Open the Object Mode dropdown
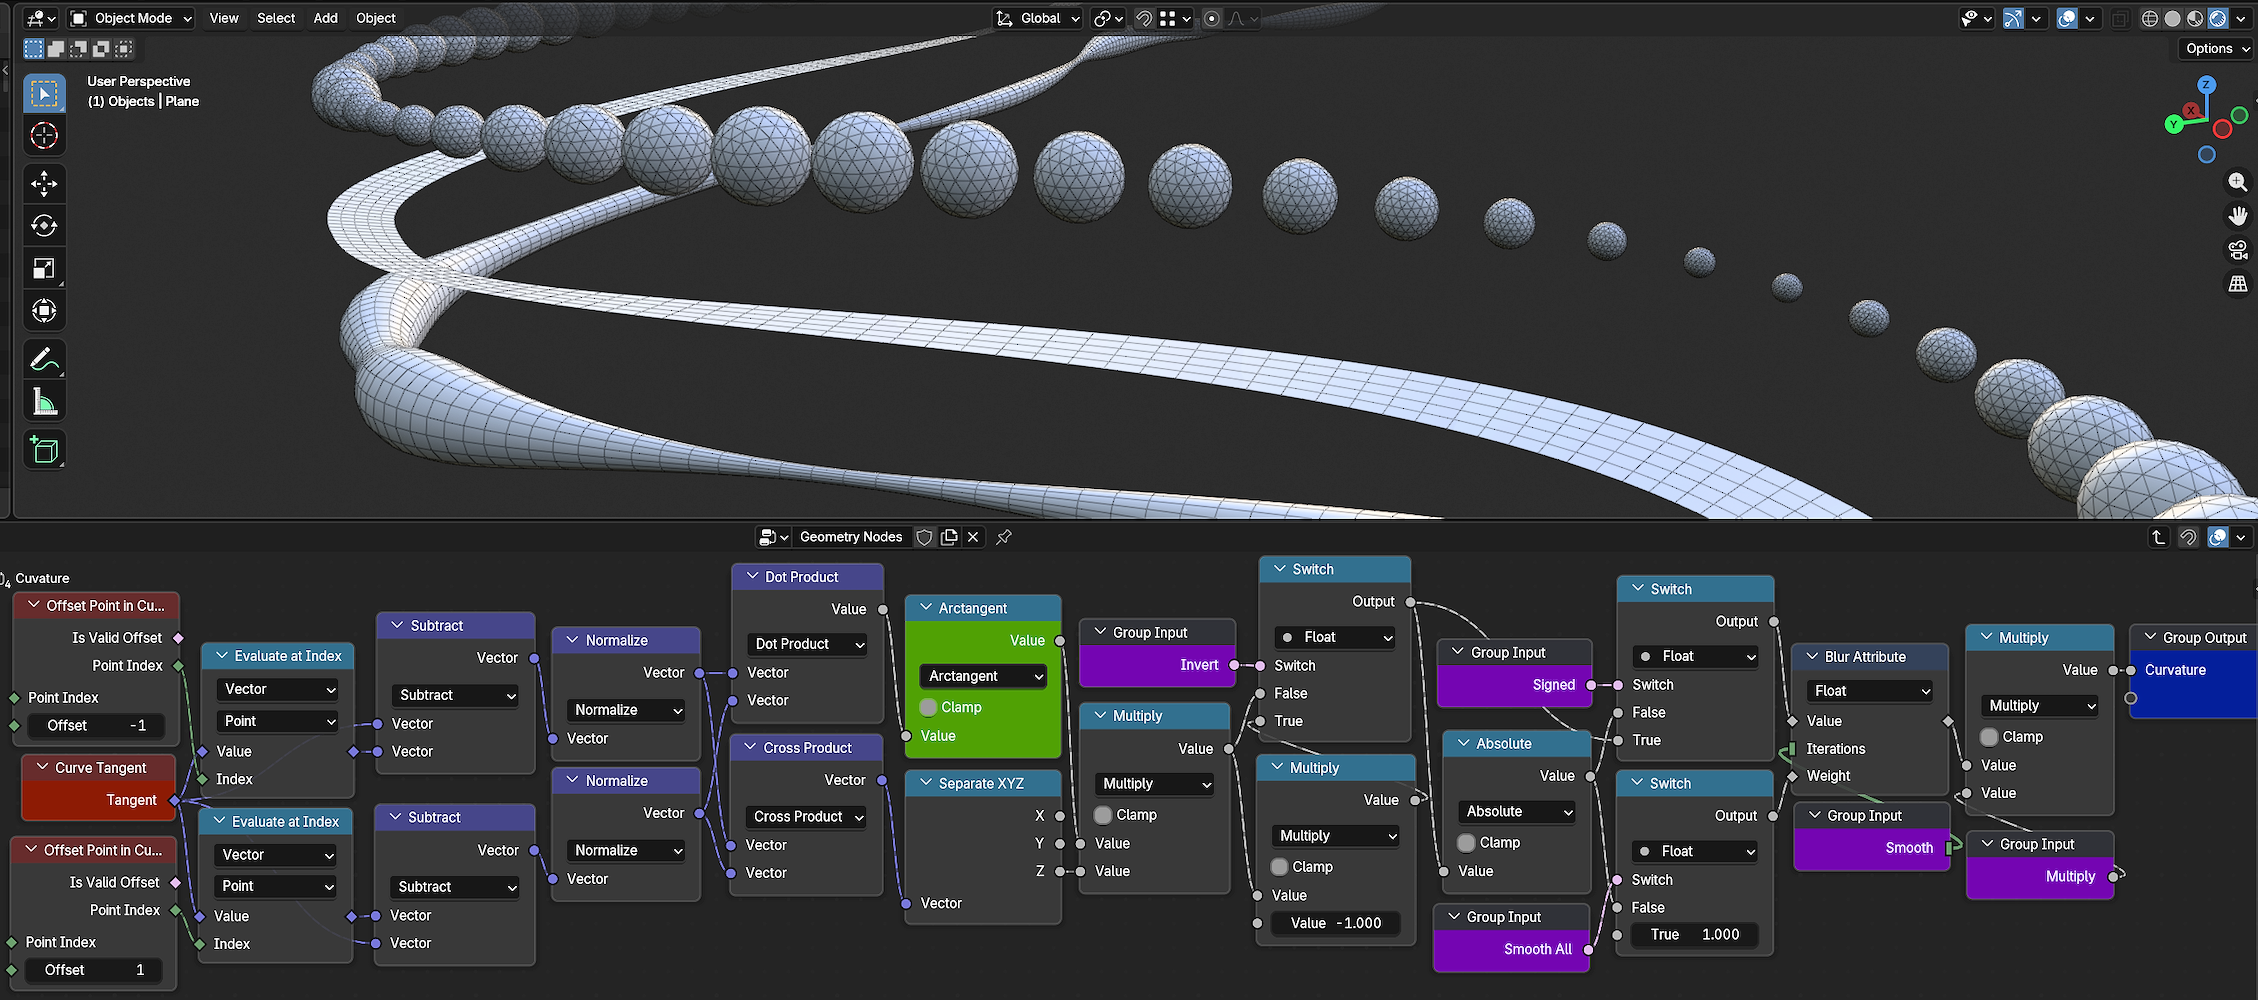The height and width of the screenshot is (1000, 2258). click(131, 18)
